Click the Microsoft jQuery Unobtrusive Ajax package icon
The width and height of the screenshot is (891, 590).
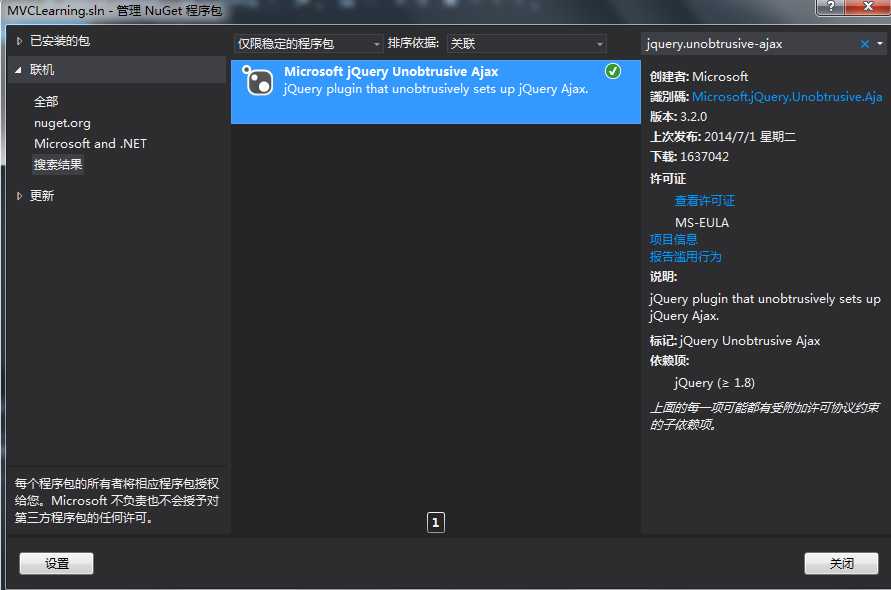click(258, 80)
